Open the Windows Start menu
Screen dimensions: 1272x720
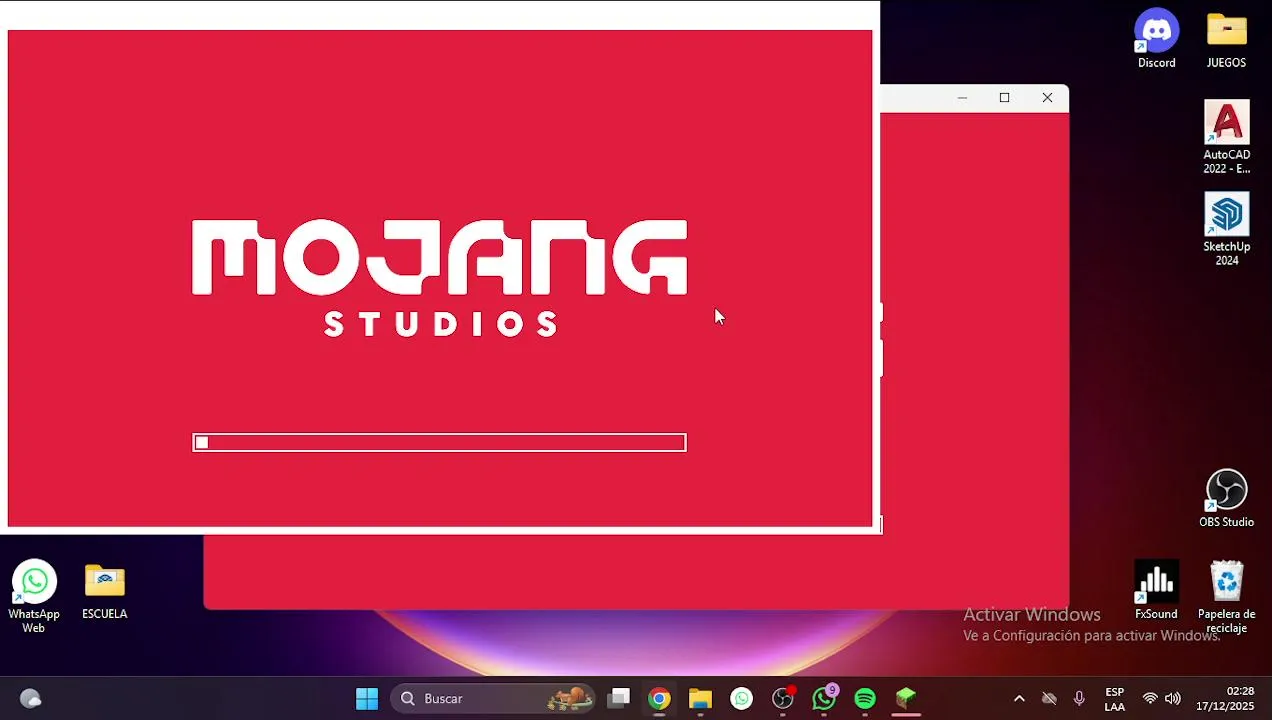click(367, 699)
